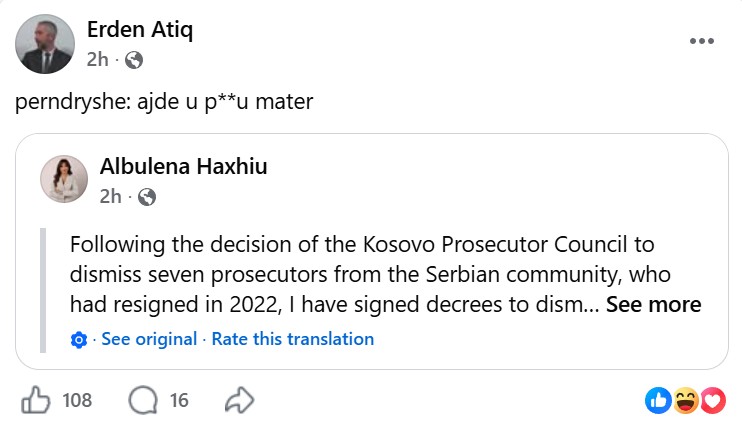Click Albulena Haxhiu's profile picture
The image size is (742, 435).
tap(64, 179)
